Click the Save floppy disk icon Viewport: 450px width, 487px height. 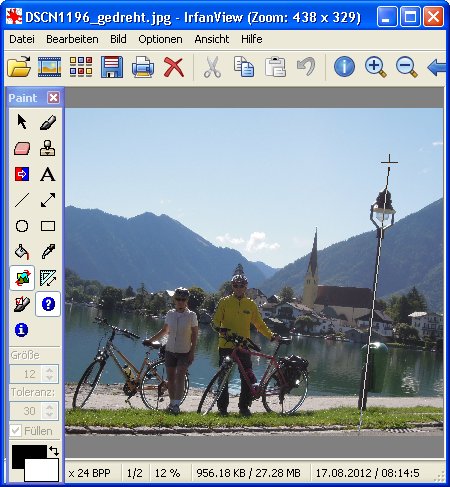click(x=112, y=67)
